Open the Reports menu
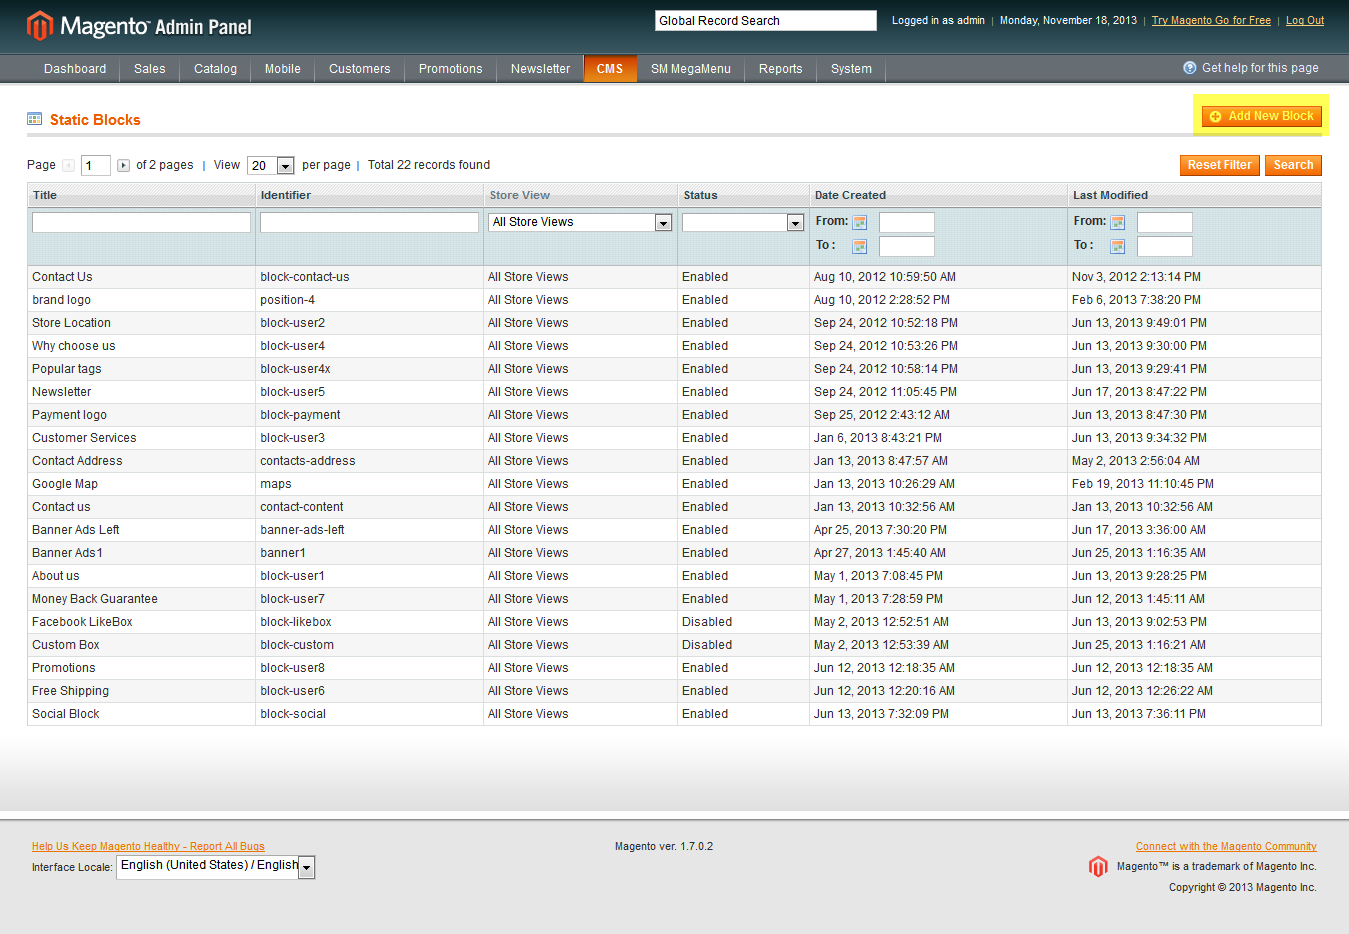 pyautogui.click(x=780, y=69)
